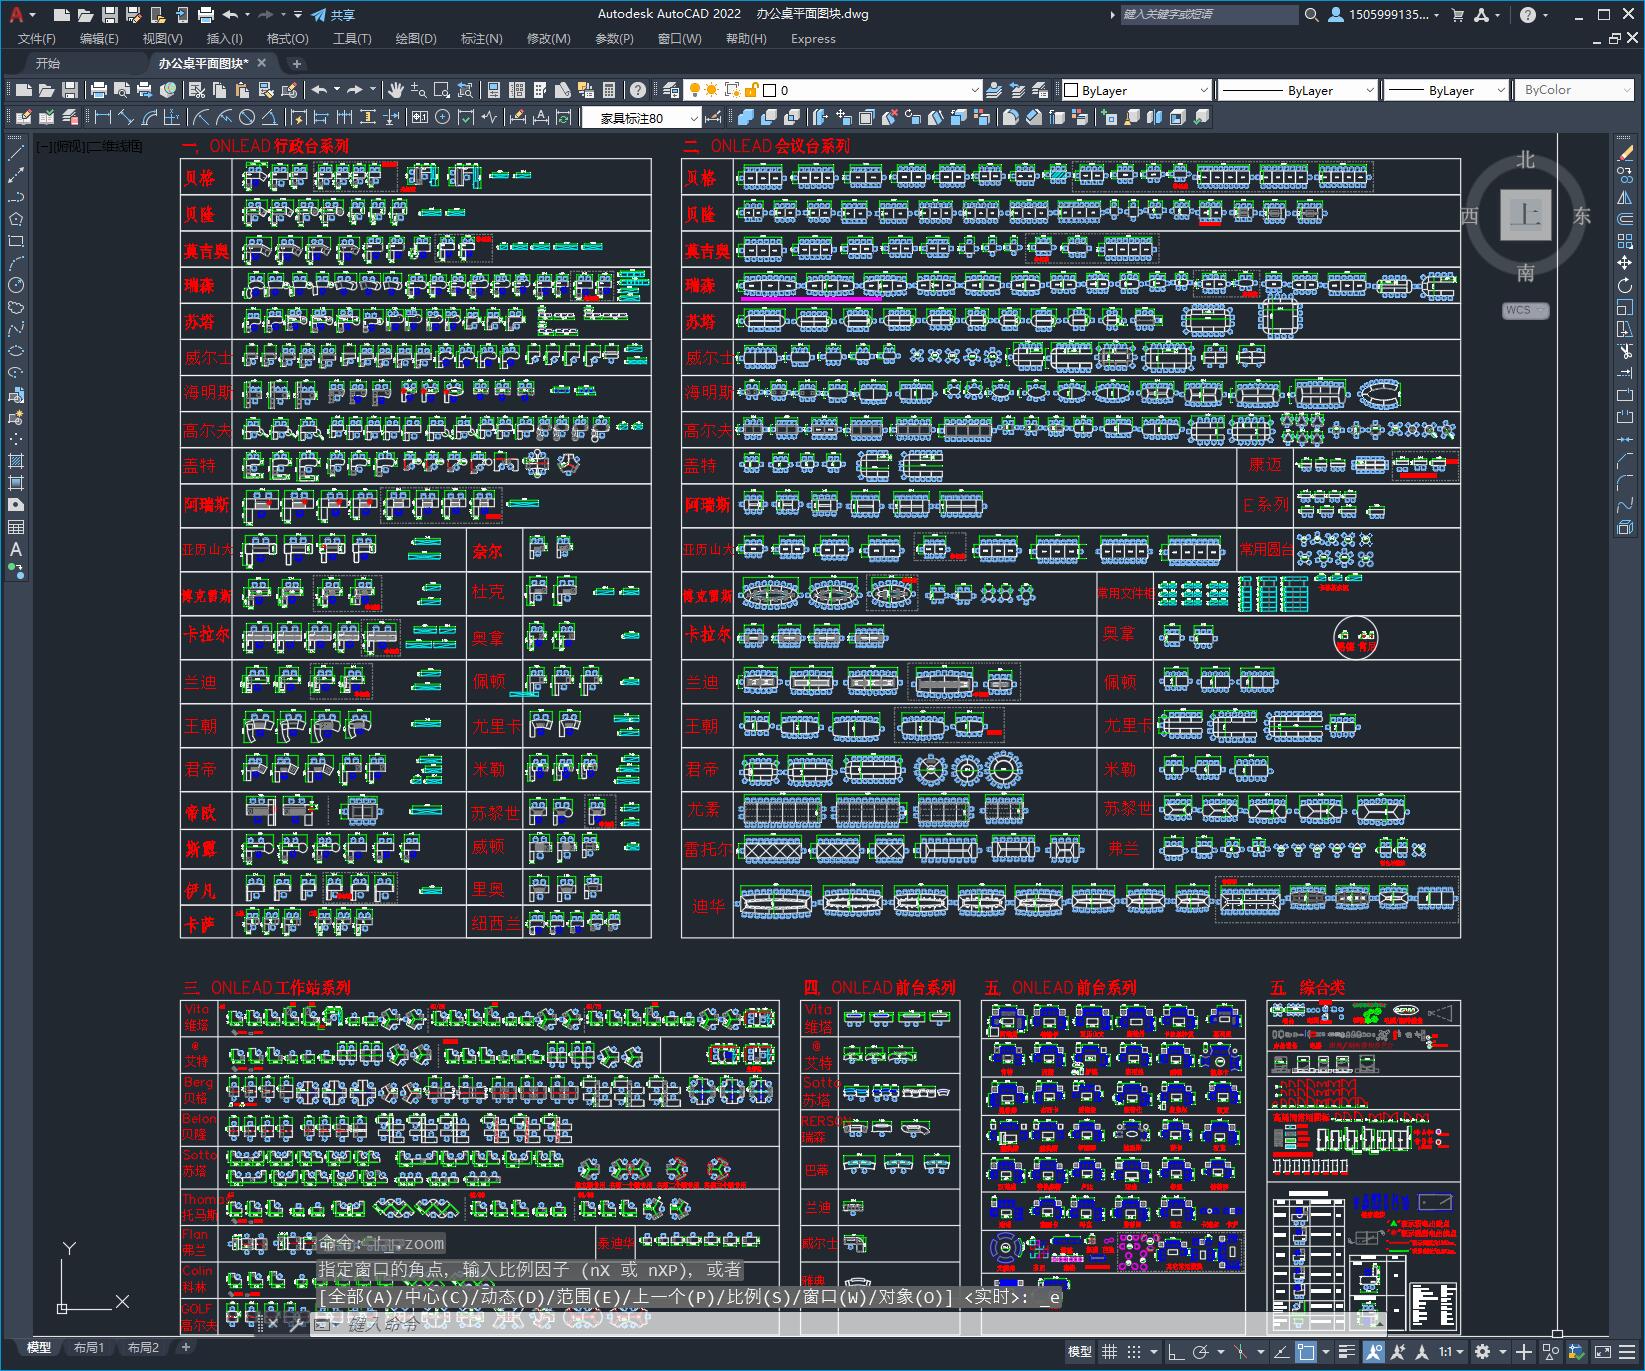1645x1371 pixels.
Task: Click the Linear dimension tool icon
Action: point(103,117)
